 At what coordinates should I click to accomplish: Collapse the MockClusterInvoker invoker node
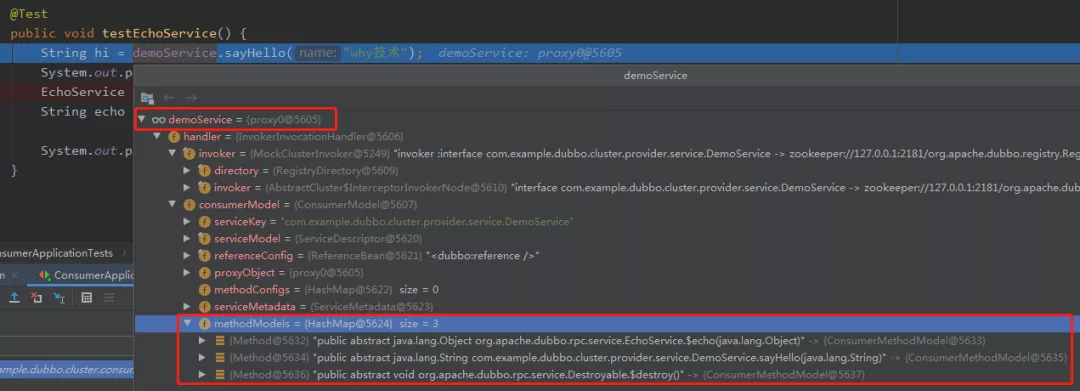[173, 154]
